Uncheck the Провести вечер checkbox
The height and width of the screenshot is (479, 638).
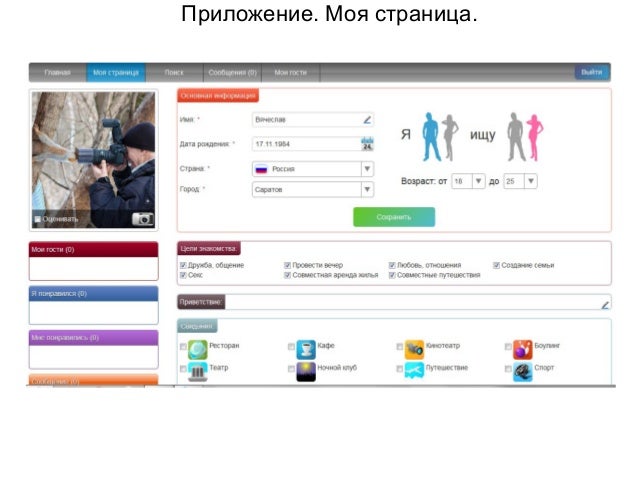pos(287,265)
